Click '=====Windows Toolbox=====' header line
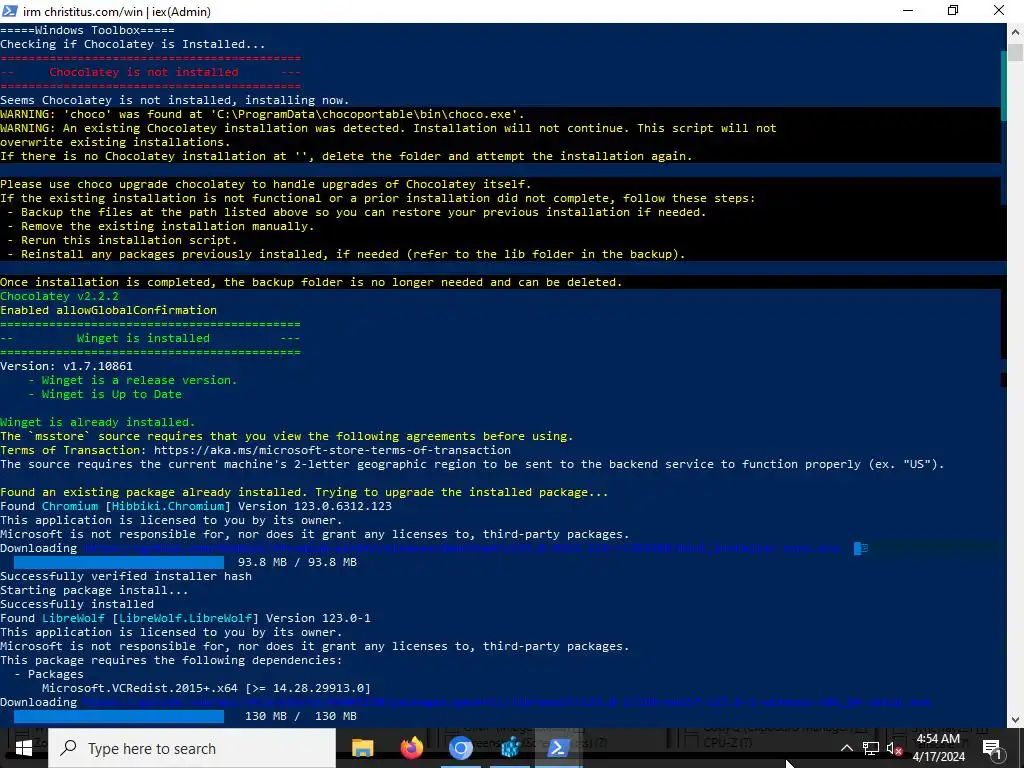The image size is (1024, 768). 88,30
